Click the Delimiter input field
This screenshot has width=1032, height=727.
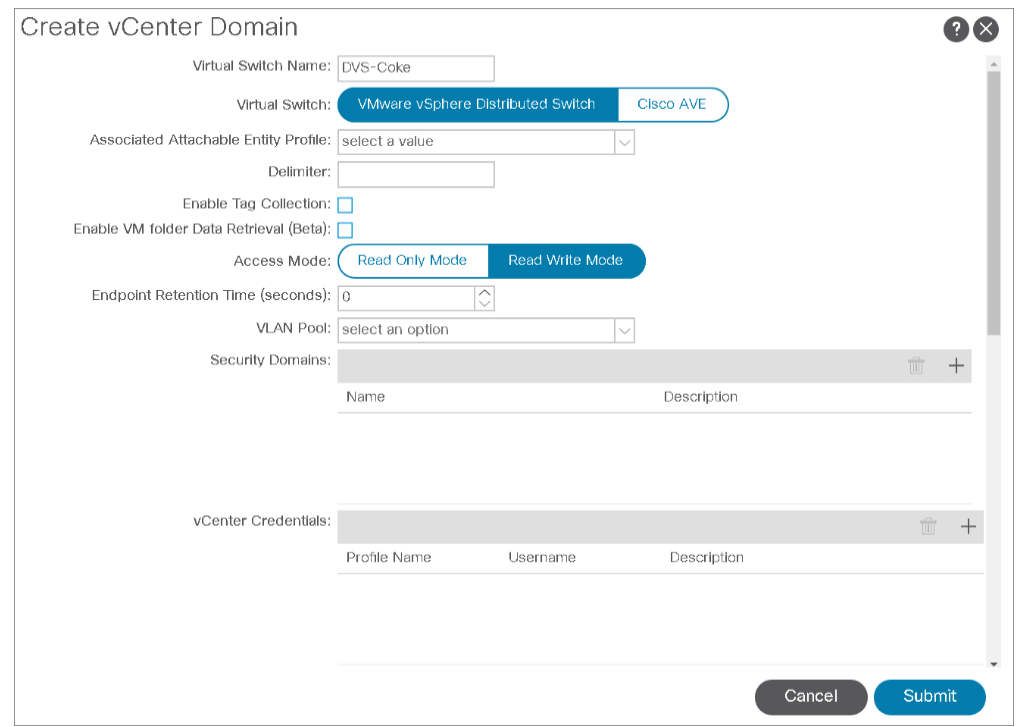[416, 174]
